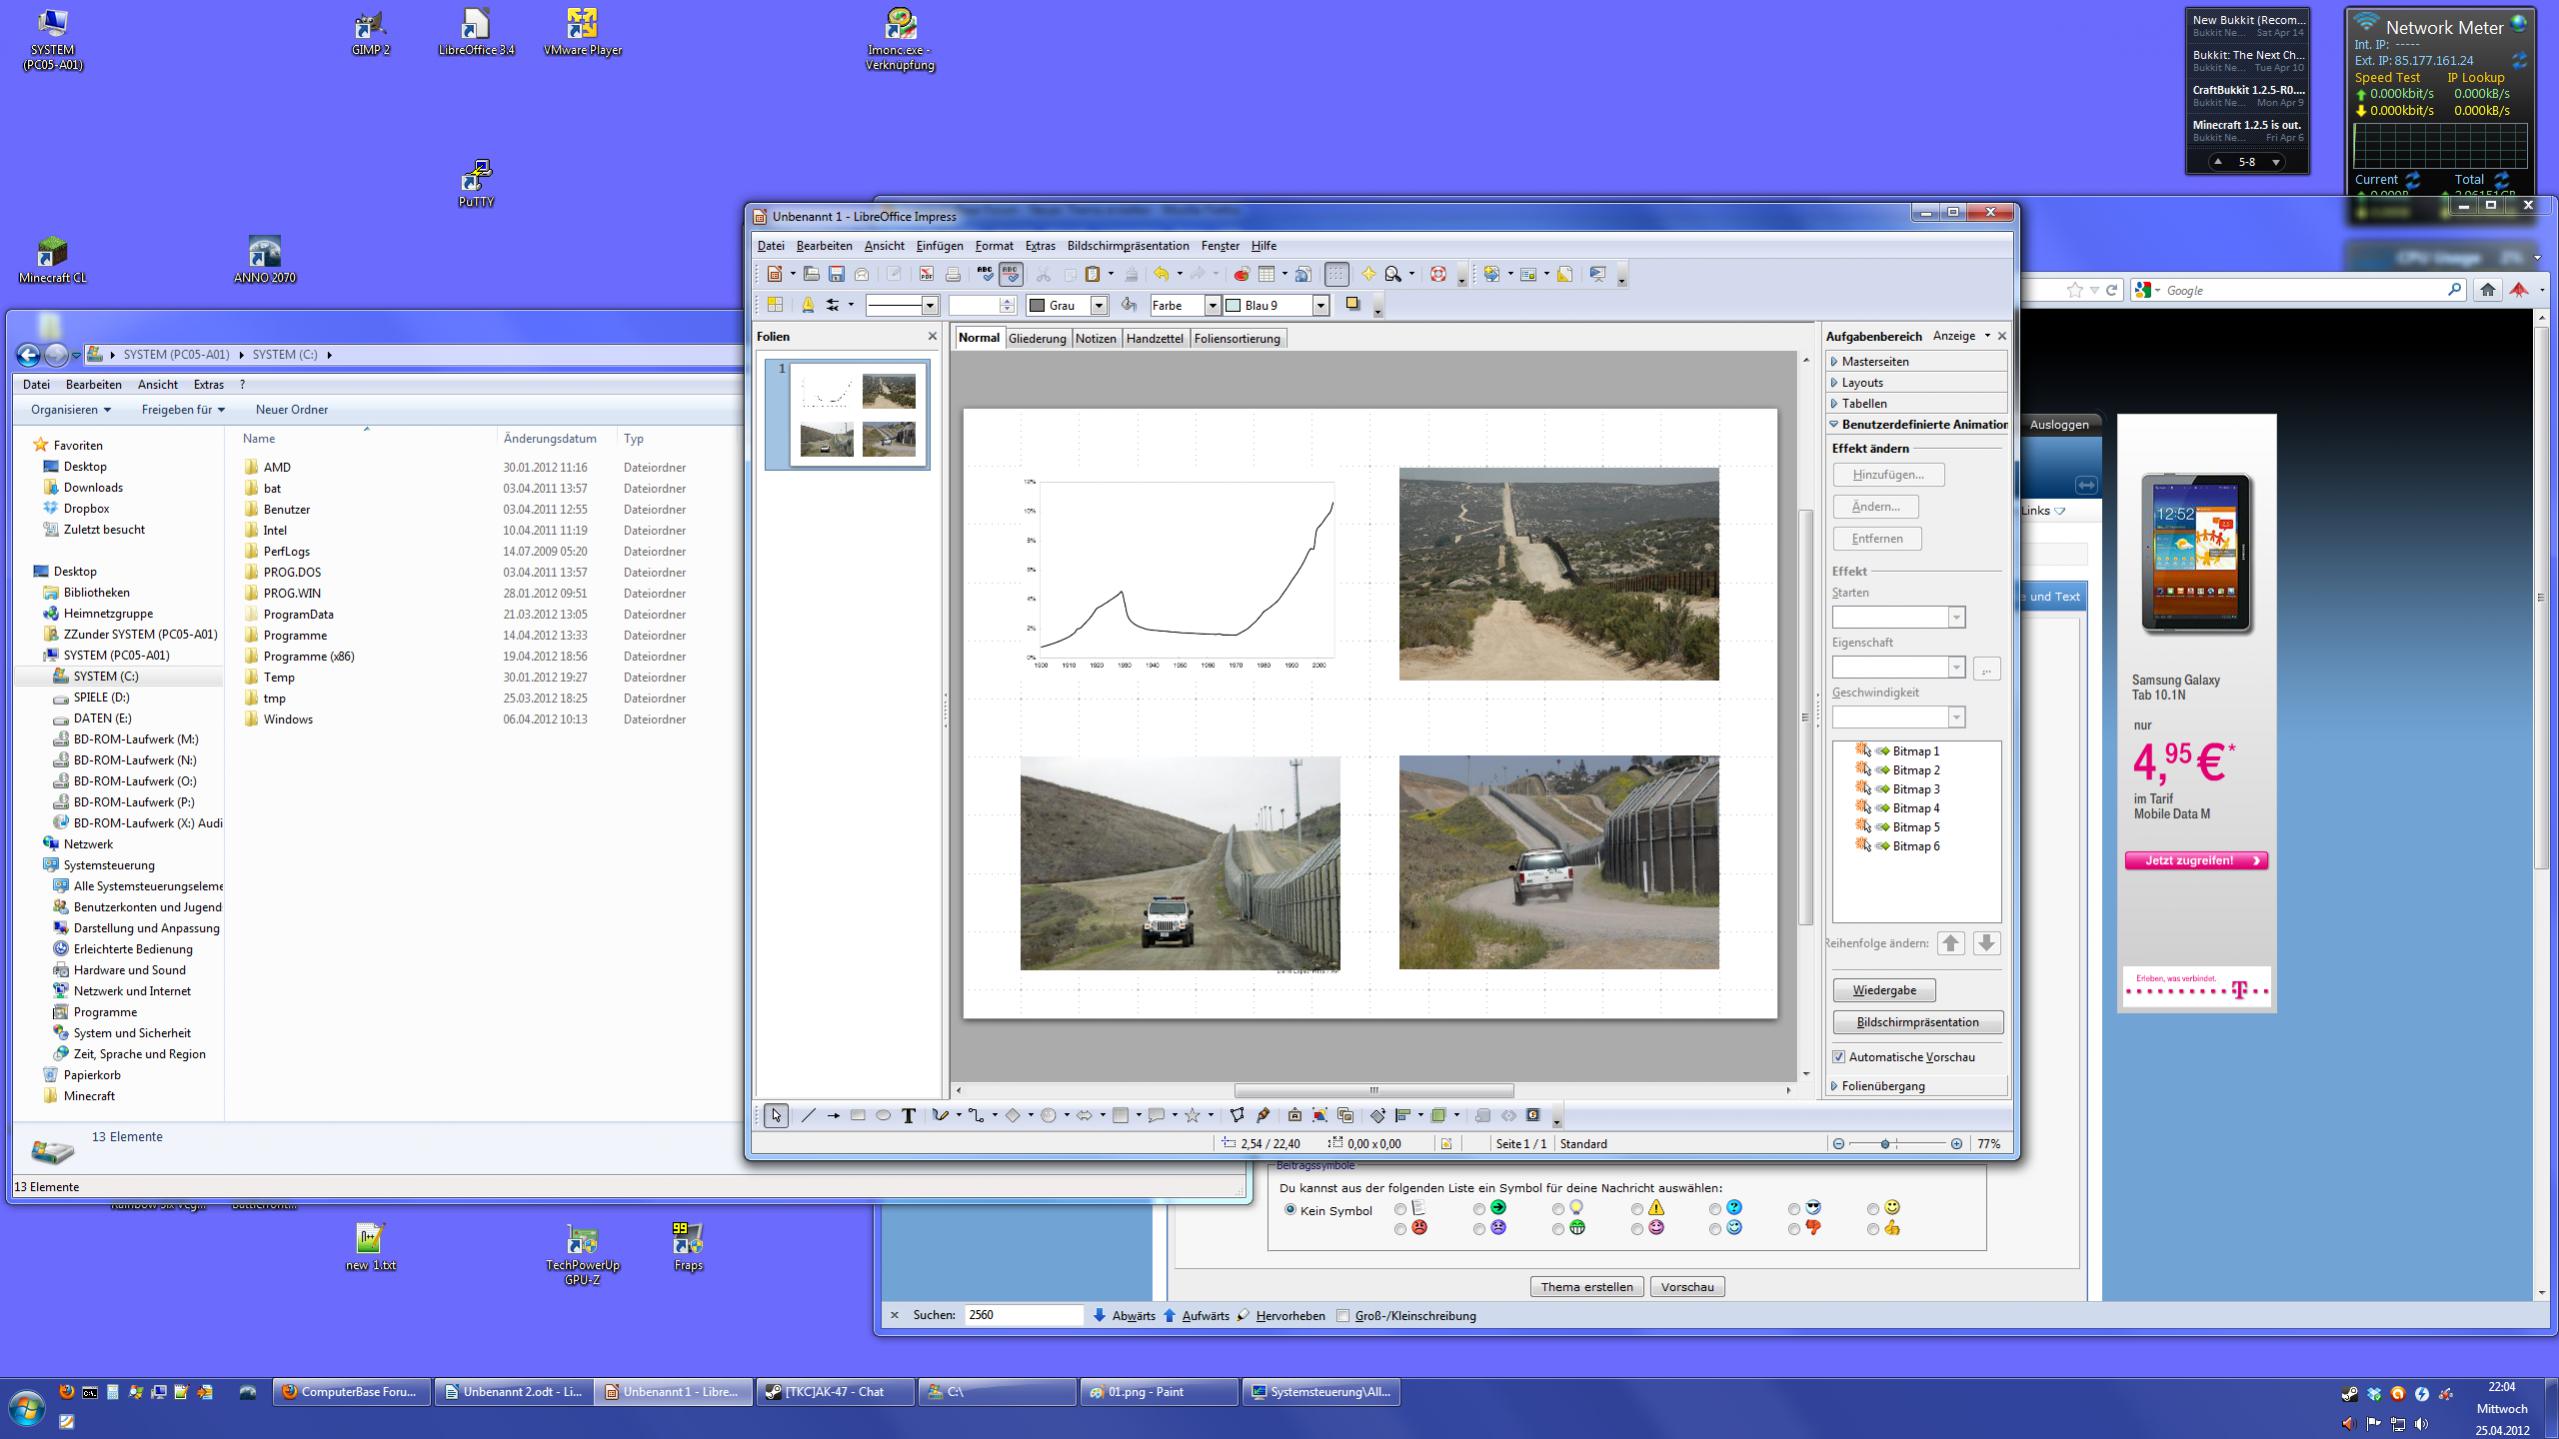2559x1439 pixels.
Task: Select the Text tool in drawing toolbar
Action: click(908, 1116)
